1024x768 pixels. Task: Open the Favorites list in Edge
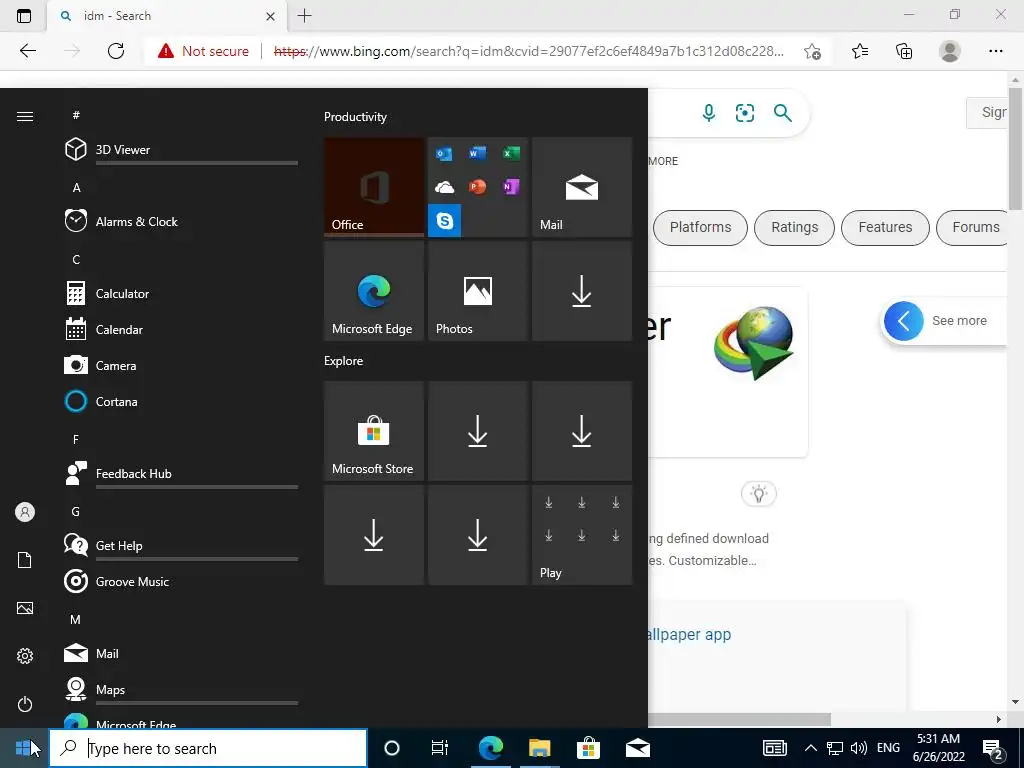(x=860, y=51)
